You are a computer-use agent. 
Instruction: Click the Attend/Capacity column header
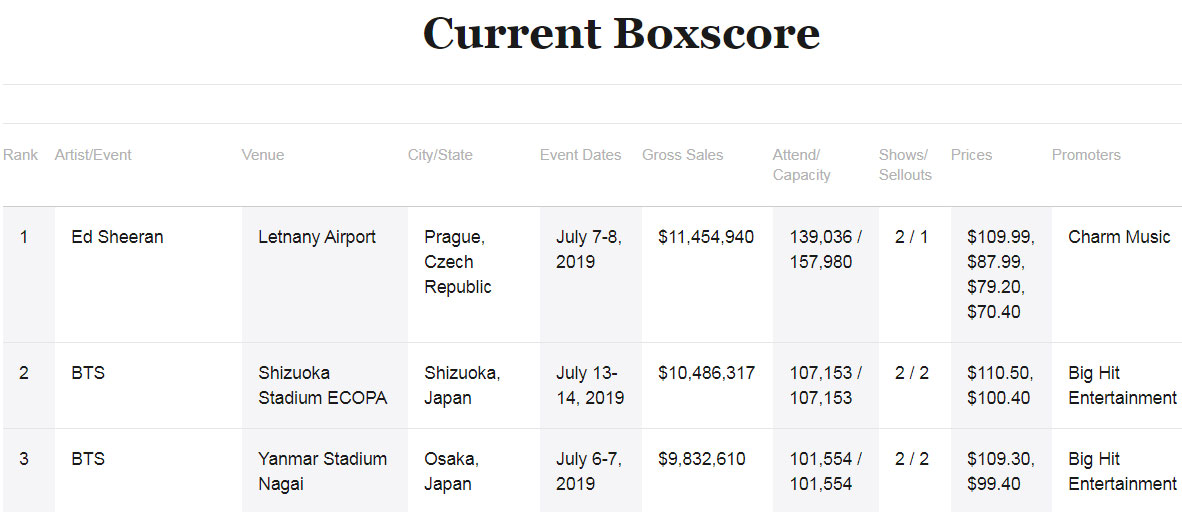(801, 164)
